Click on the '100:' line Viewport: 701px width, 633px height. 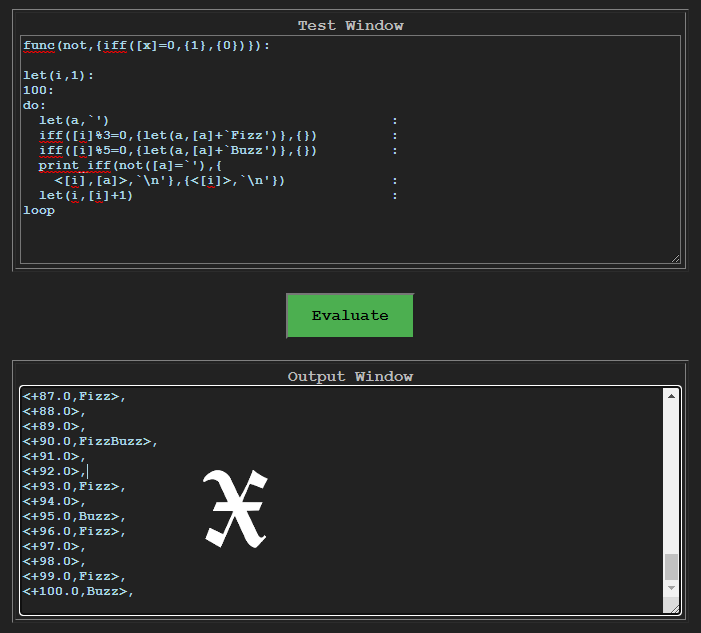click(39, 90)
